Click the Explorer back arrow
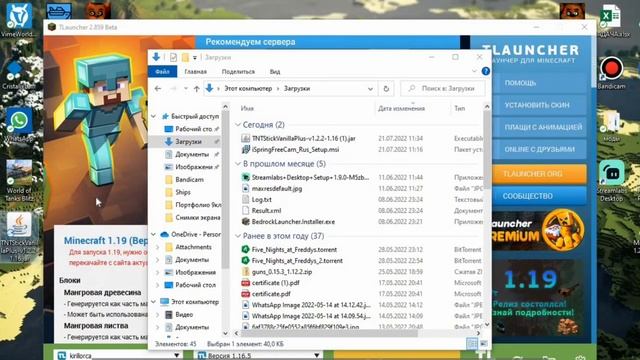The width and height of the screenshot is (640, 360). [158, 89]
